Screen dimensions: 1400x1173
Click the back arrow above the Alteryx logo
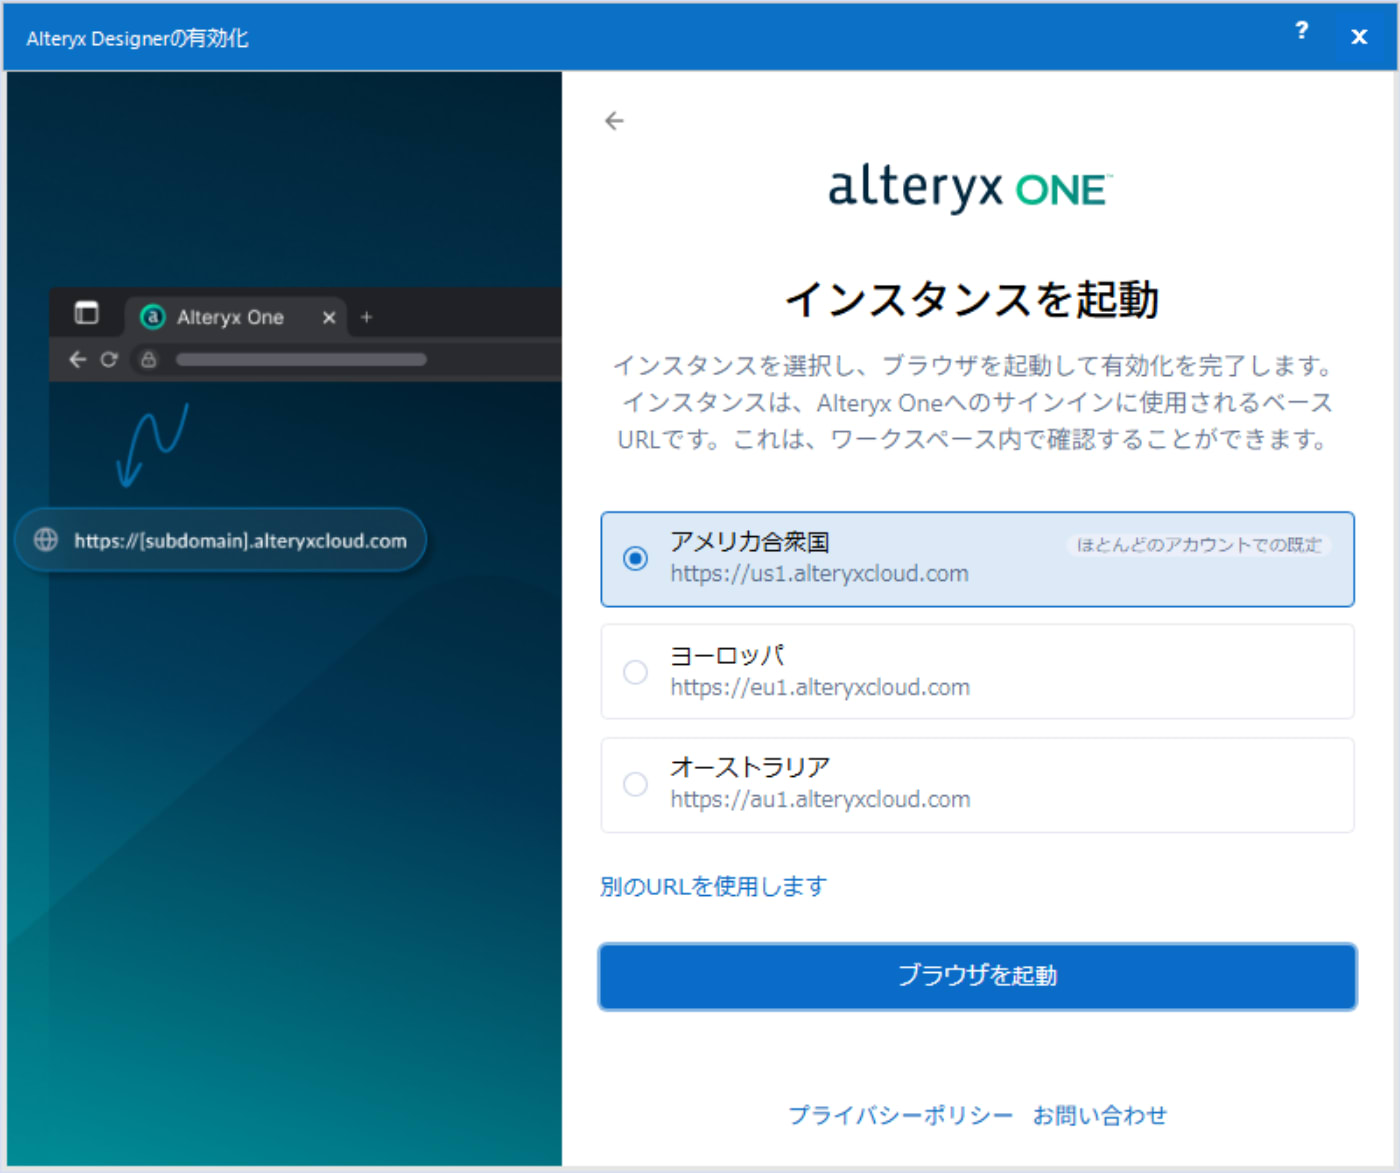click(x=614, y=120)
